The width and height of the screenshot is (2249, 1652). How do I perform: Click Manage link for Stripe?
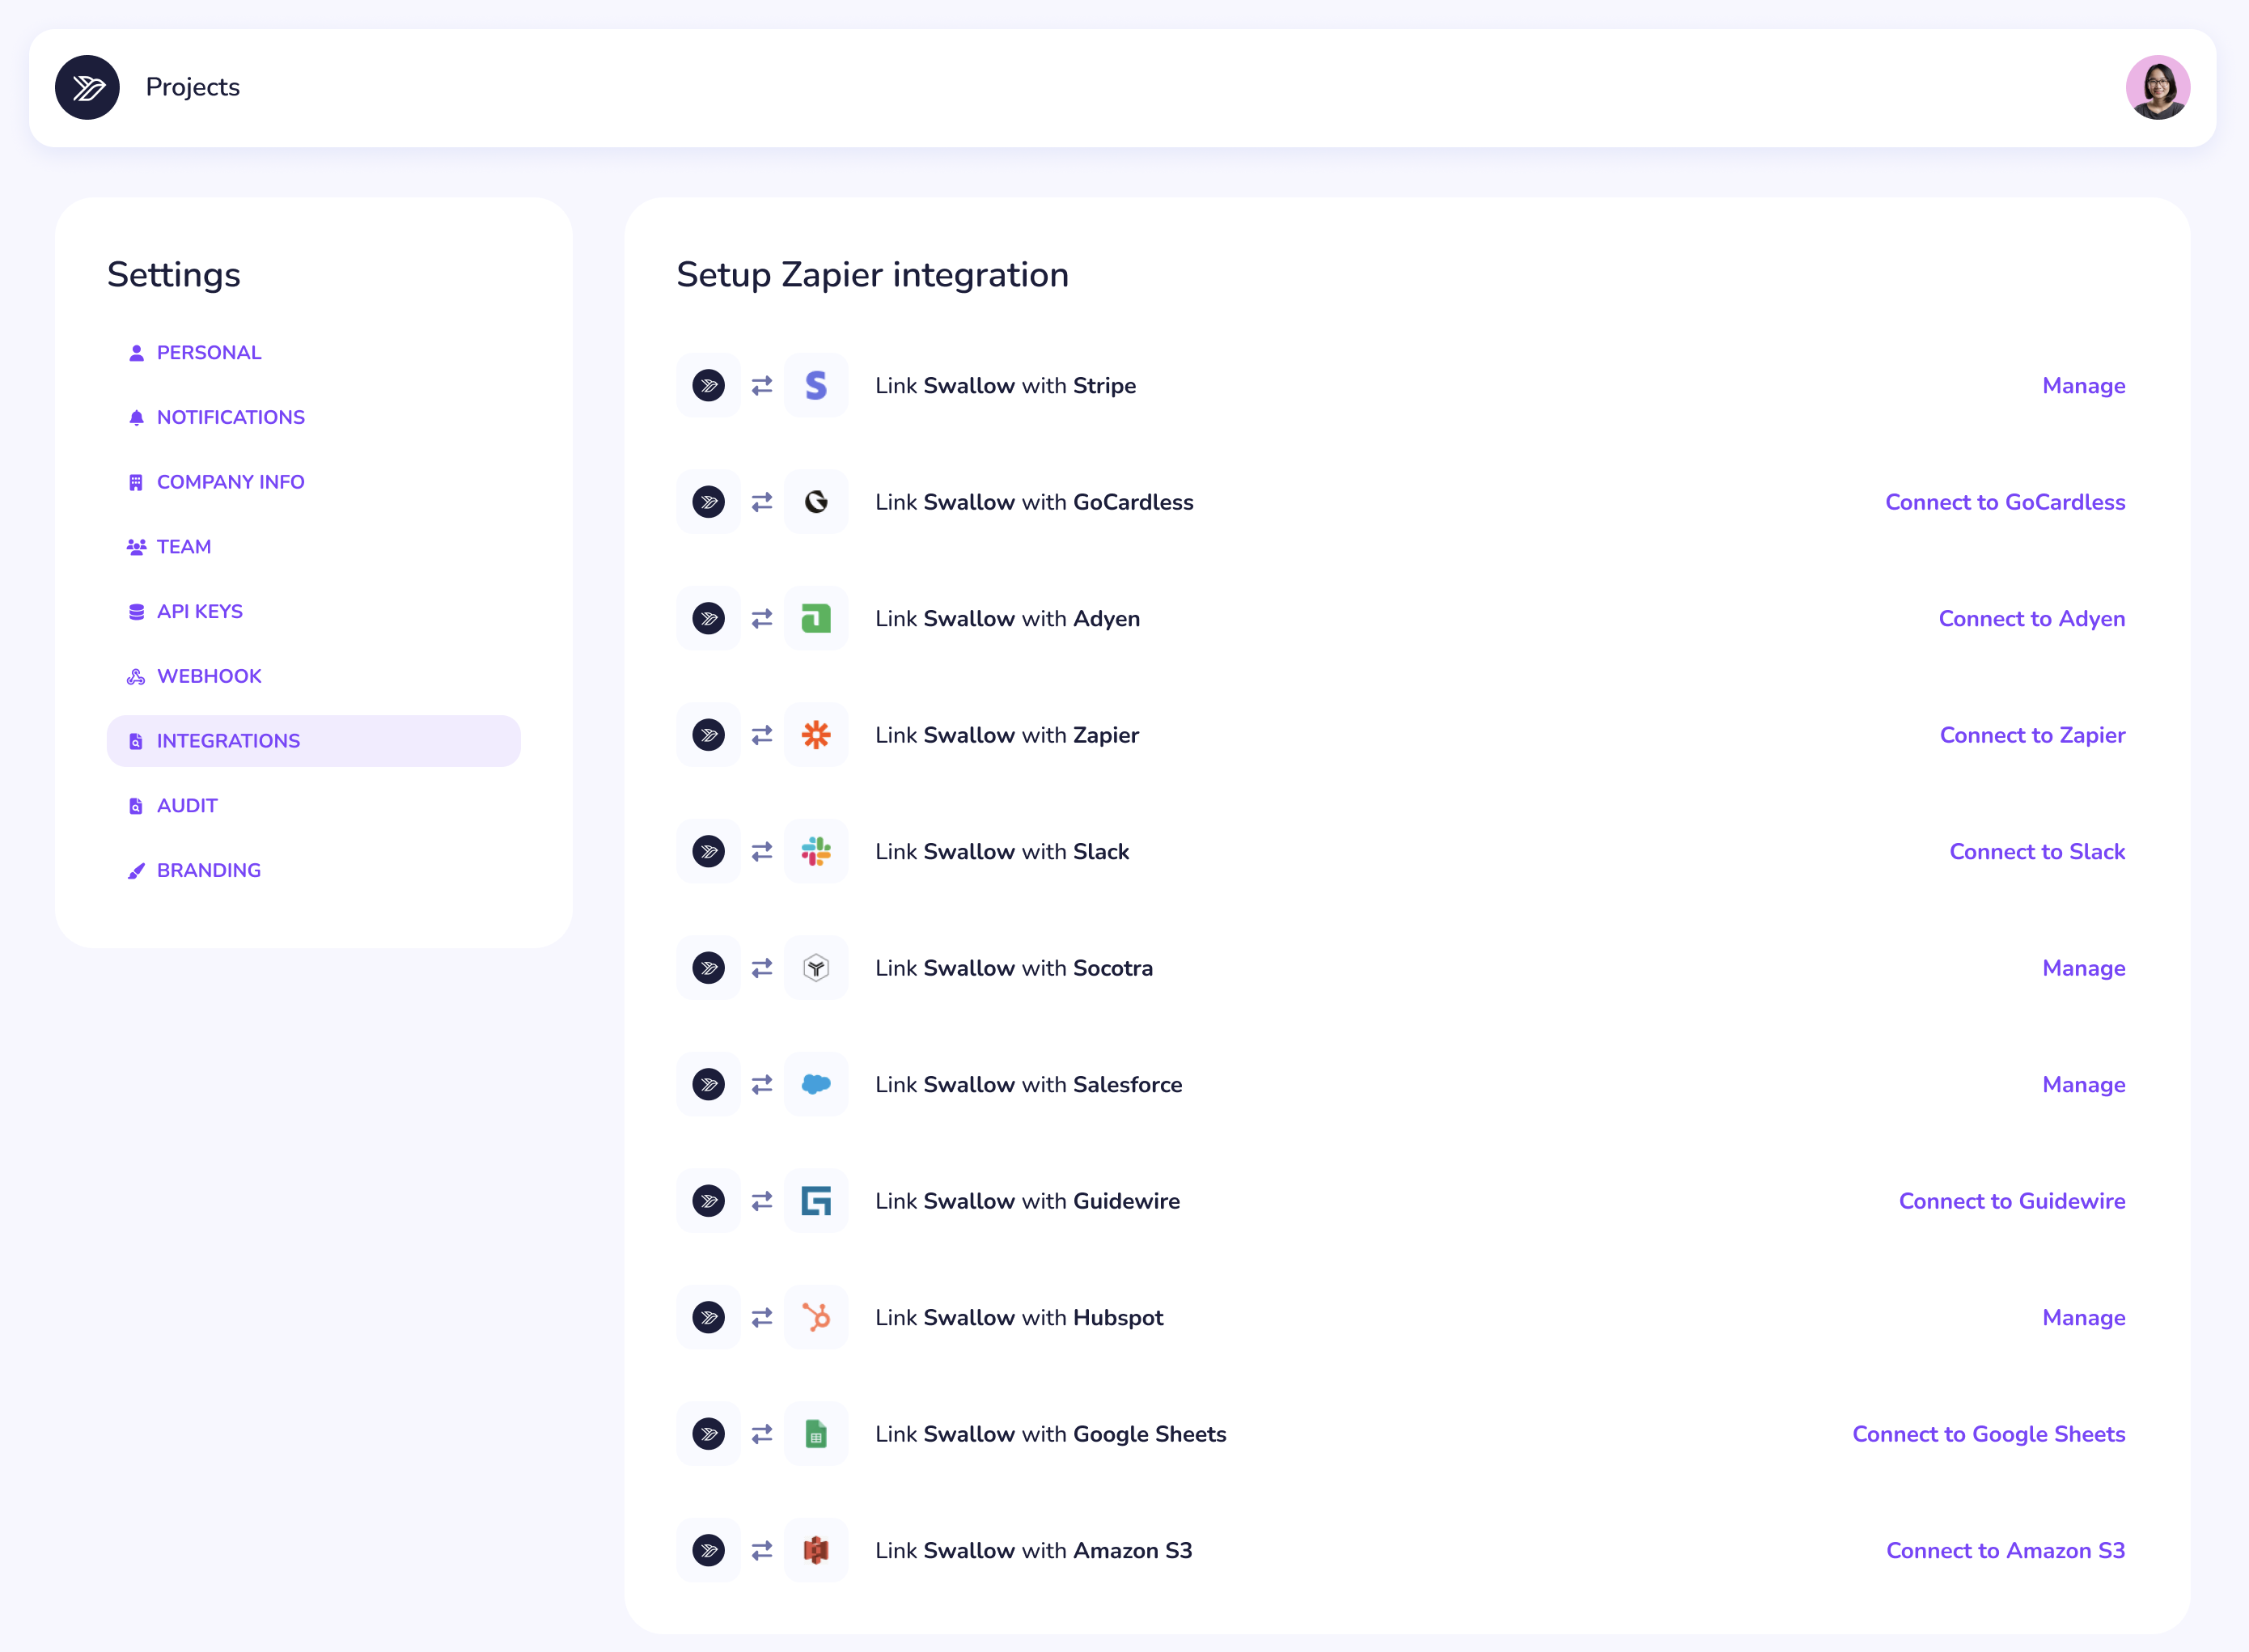pyautogui.click(x=2083, y=385)
